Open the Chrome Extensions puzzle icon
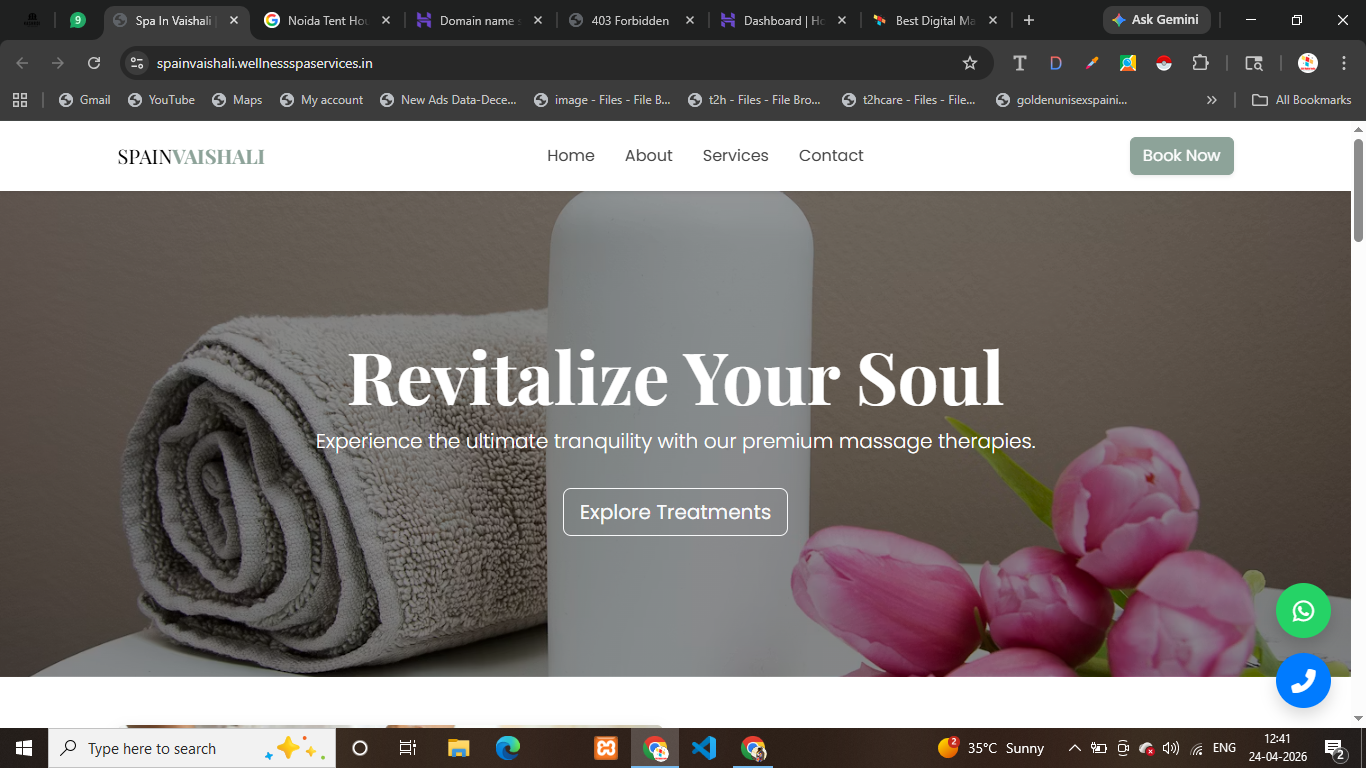 (1200, 63)
